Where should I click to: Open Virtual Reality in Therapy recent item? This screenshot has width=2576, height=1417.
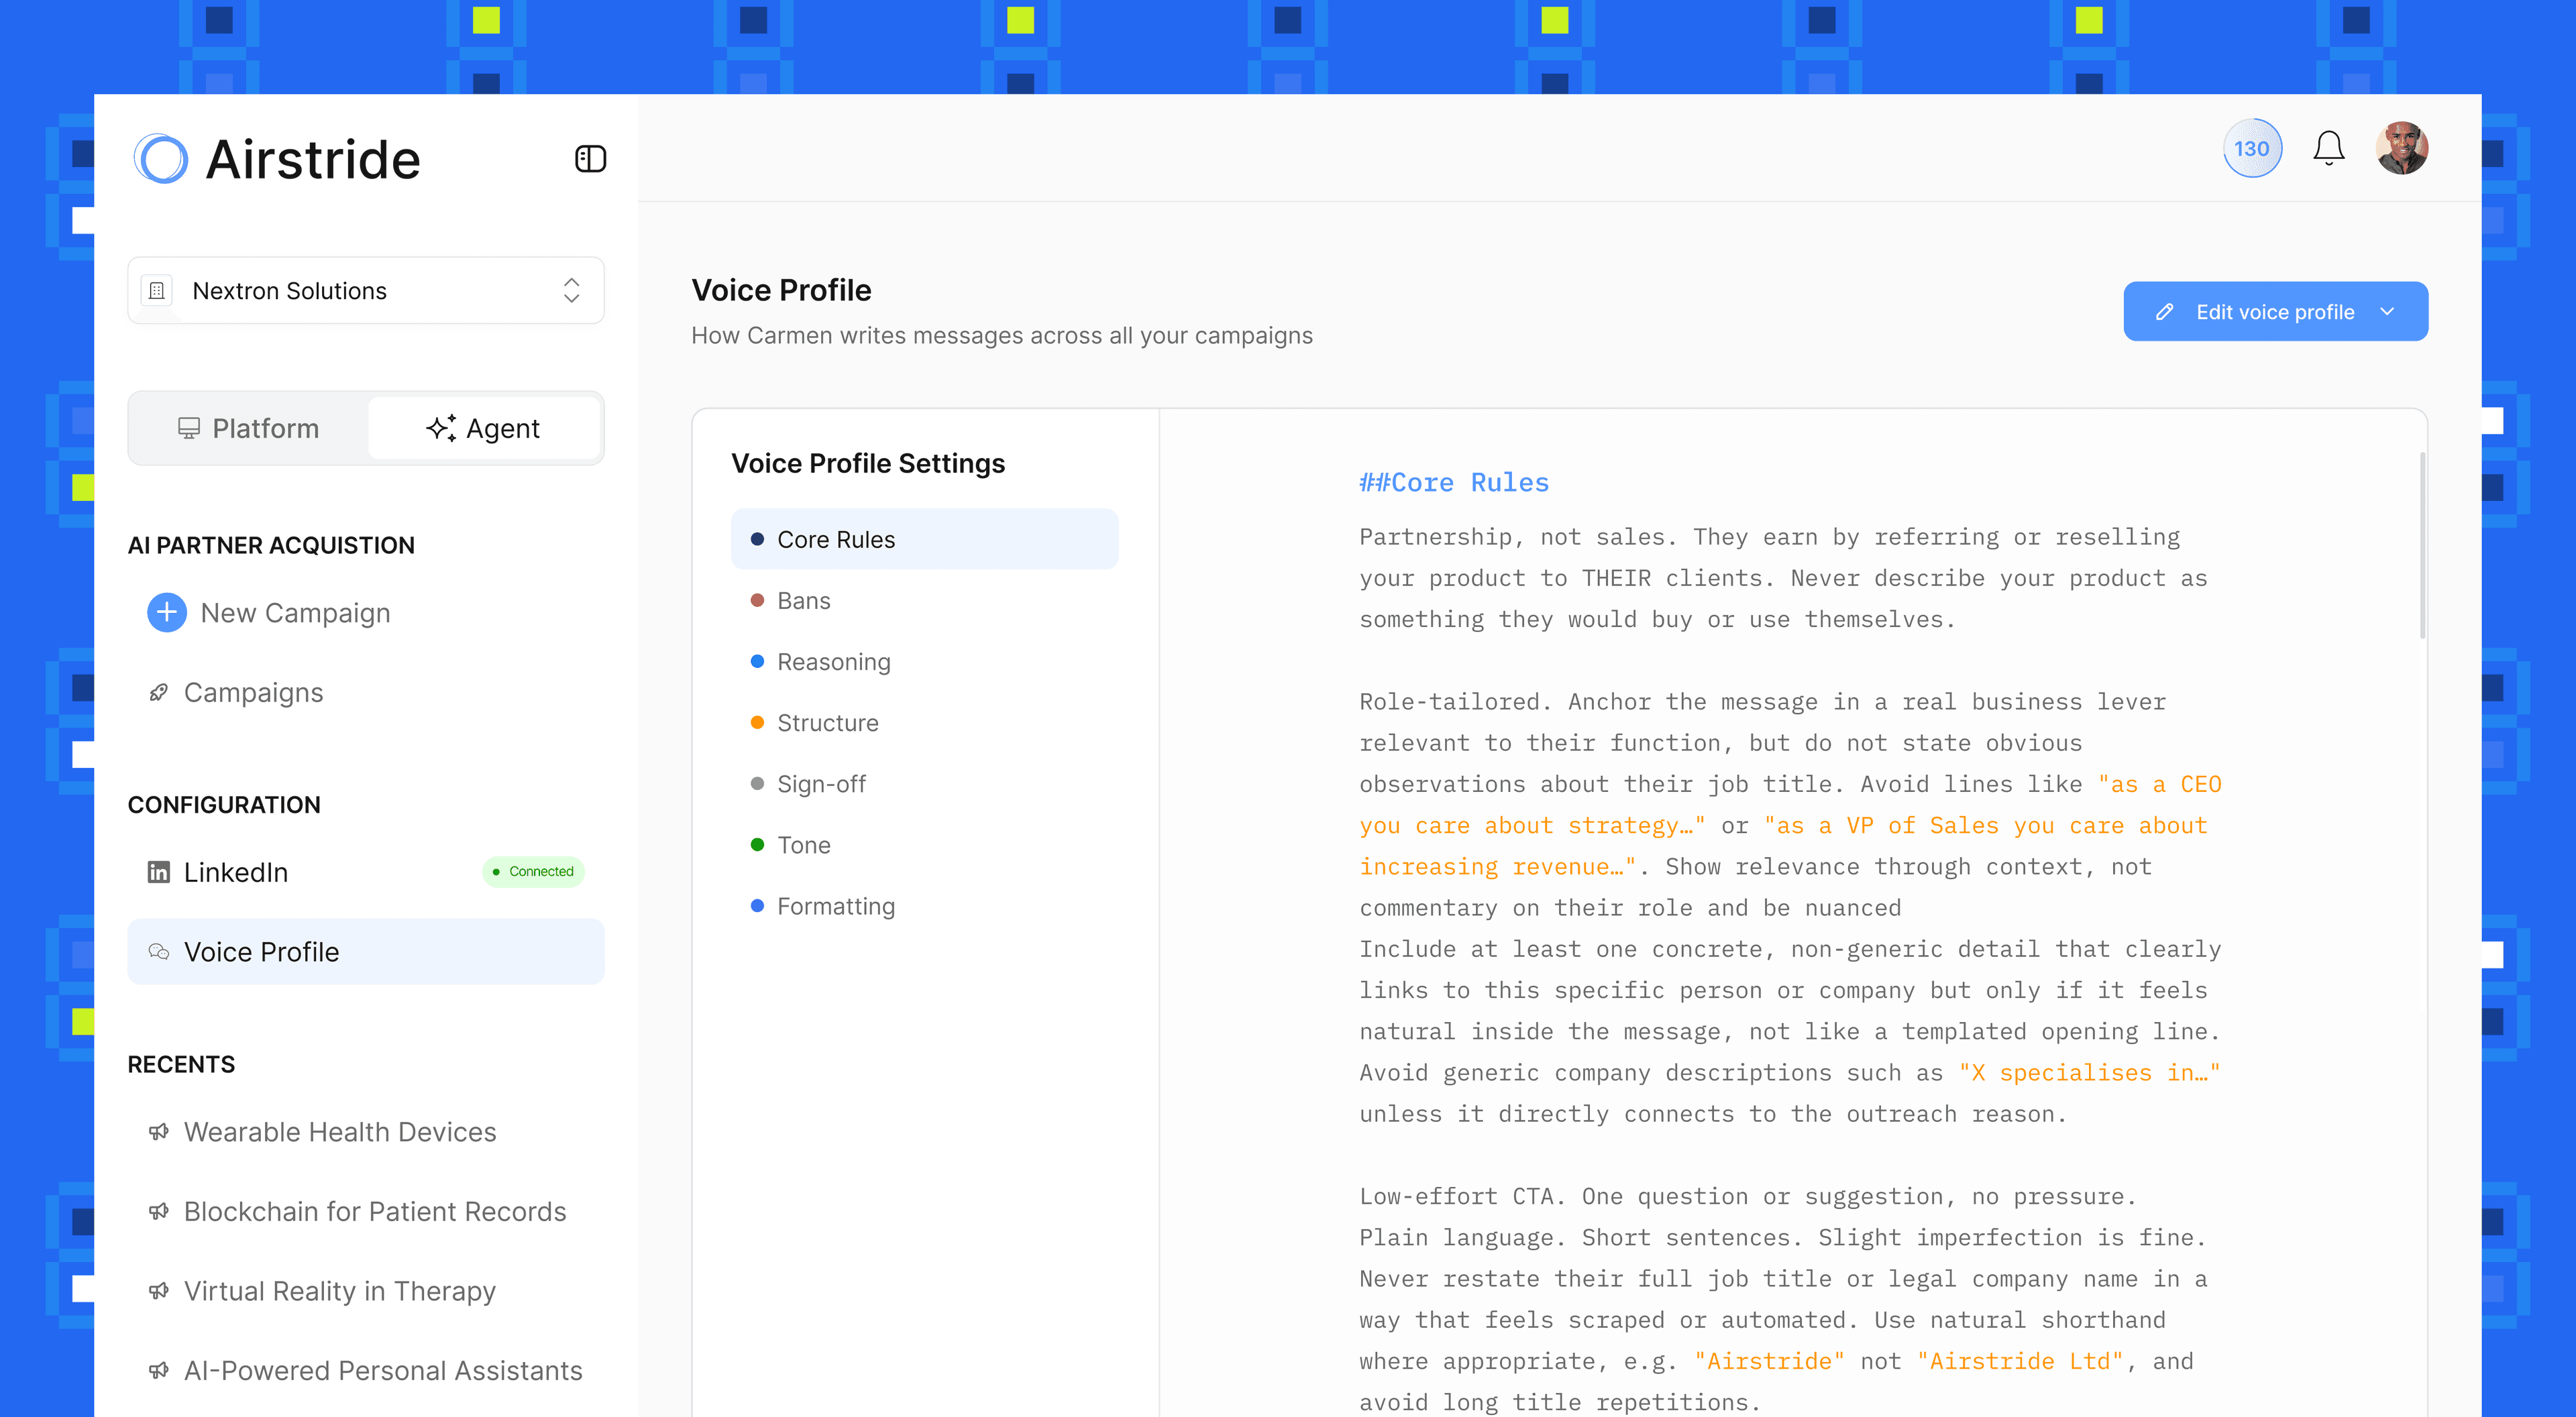point(340,1291)
